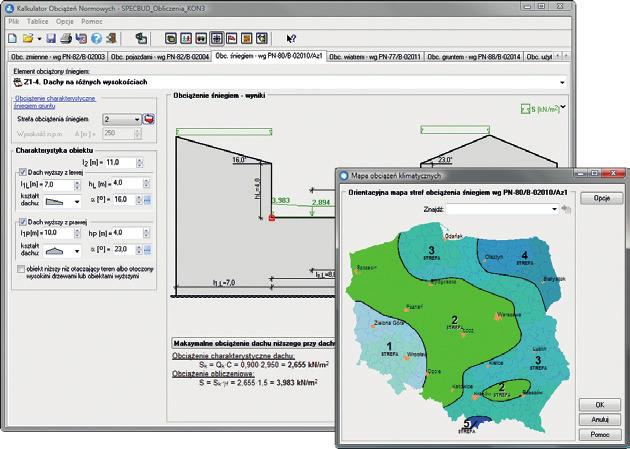Viewport: 630px width, 449px height.
Task: Click the '1 STREFA' zone on the map
Action: [x=389, y=349]
